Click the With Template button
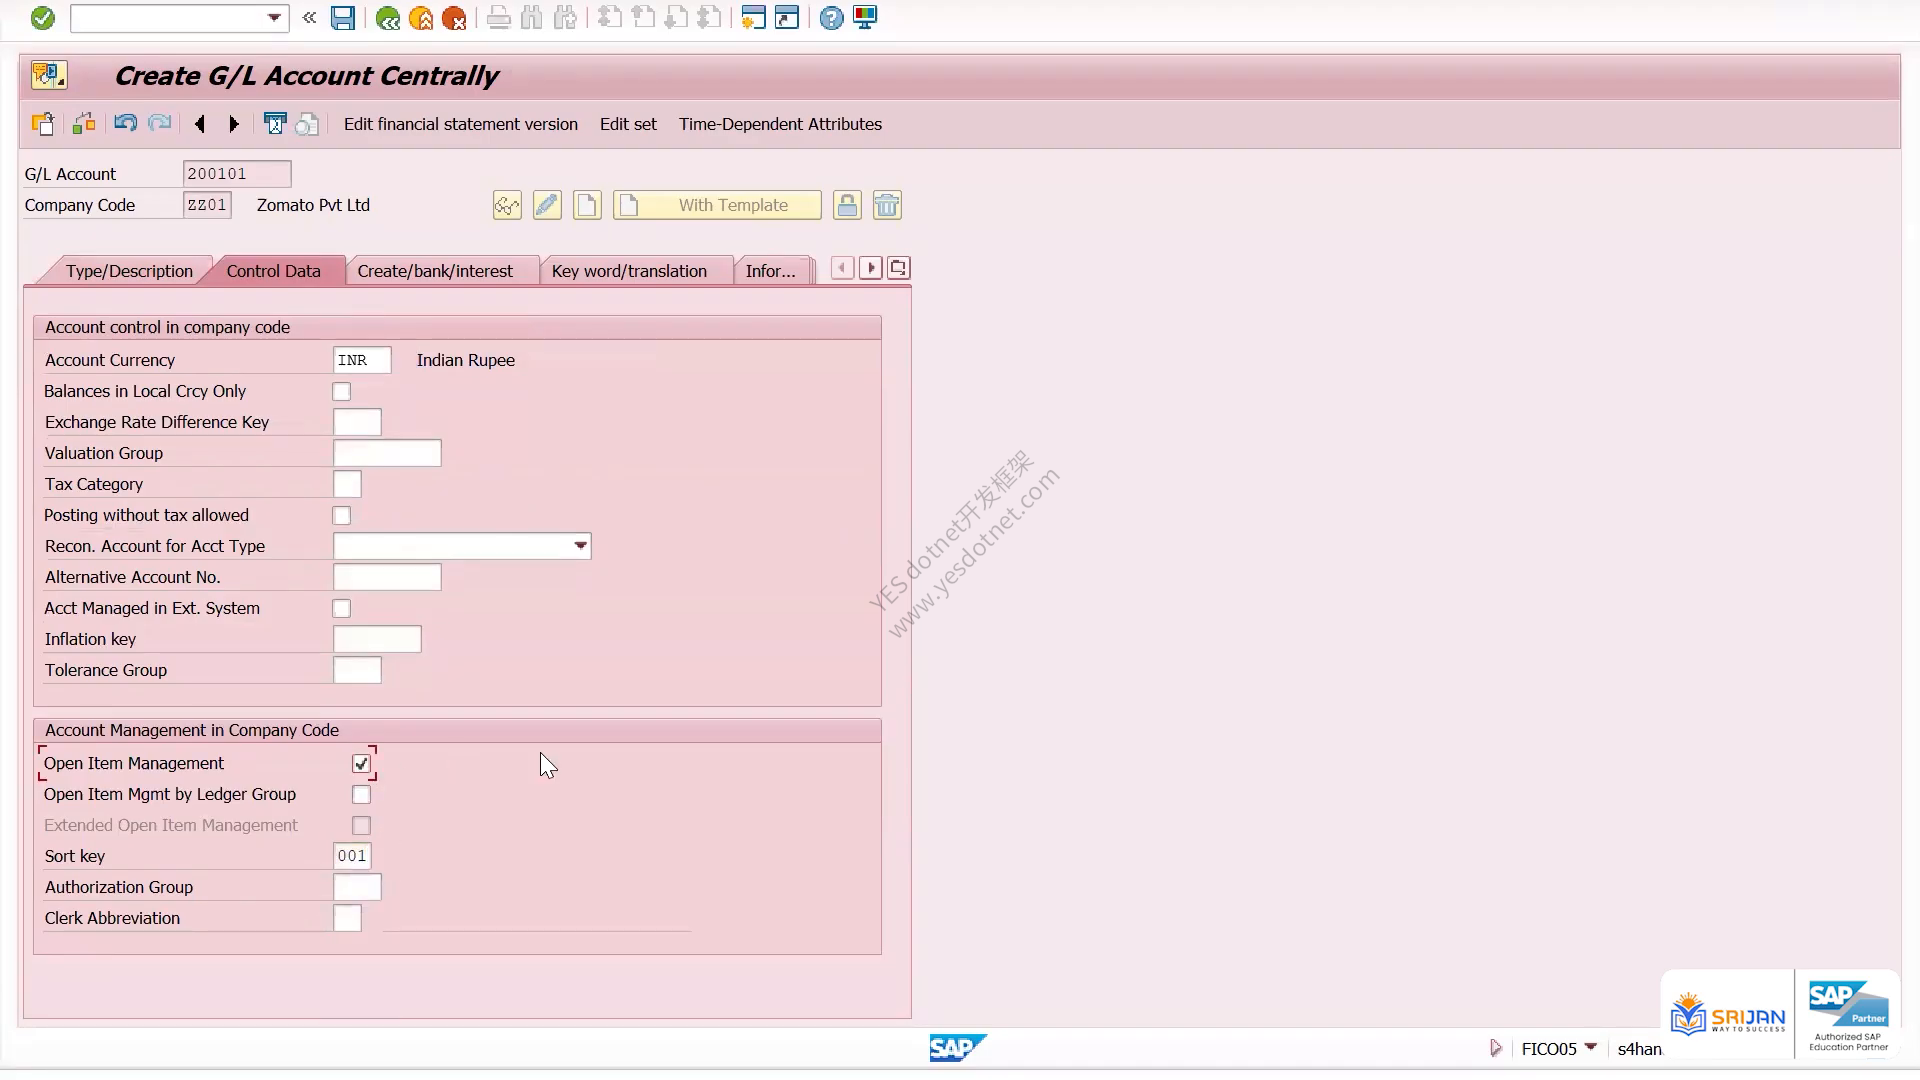The image size is (1920, 1080). (x=717, y=205)
